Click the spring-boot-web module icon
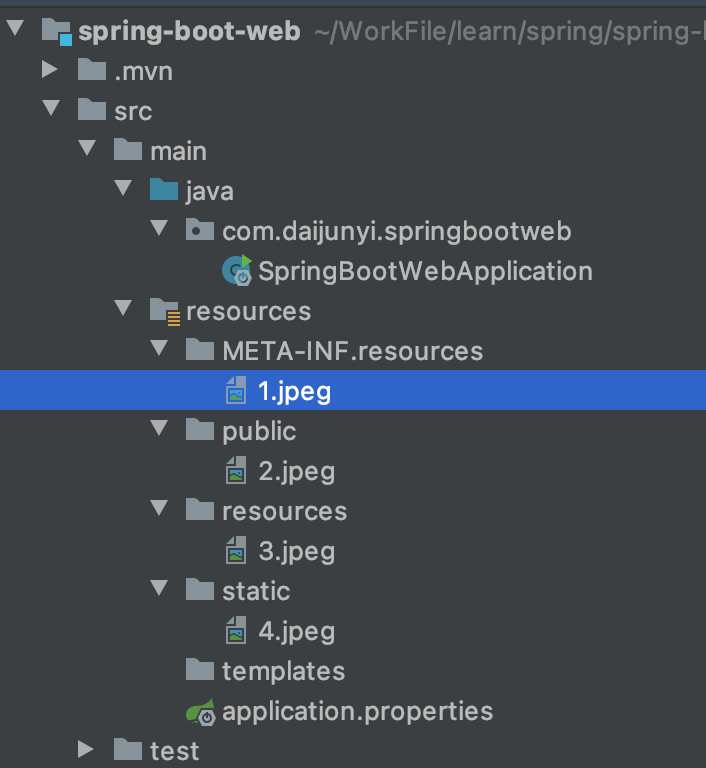The width and height of the screenshot is (706, 768). click(57, 31)
